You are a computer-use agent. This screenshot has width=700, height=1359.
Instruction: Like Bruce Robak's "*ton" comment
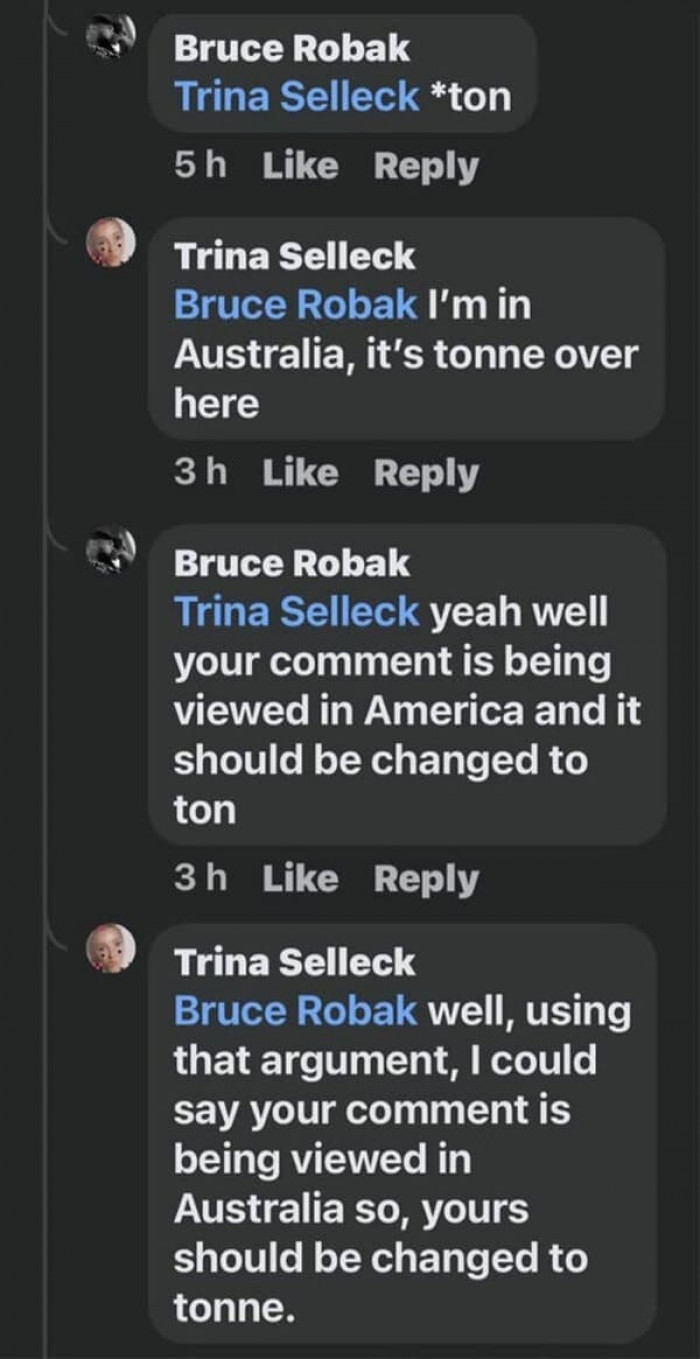(300, 166)
